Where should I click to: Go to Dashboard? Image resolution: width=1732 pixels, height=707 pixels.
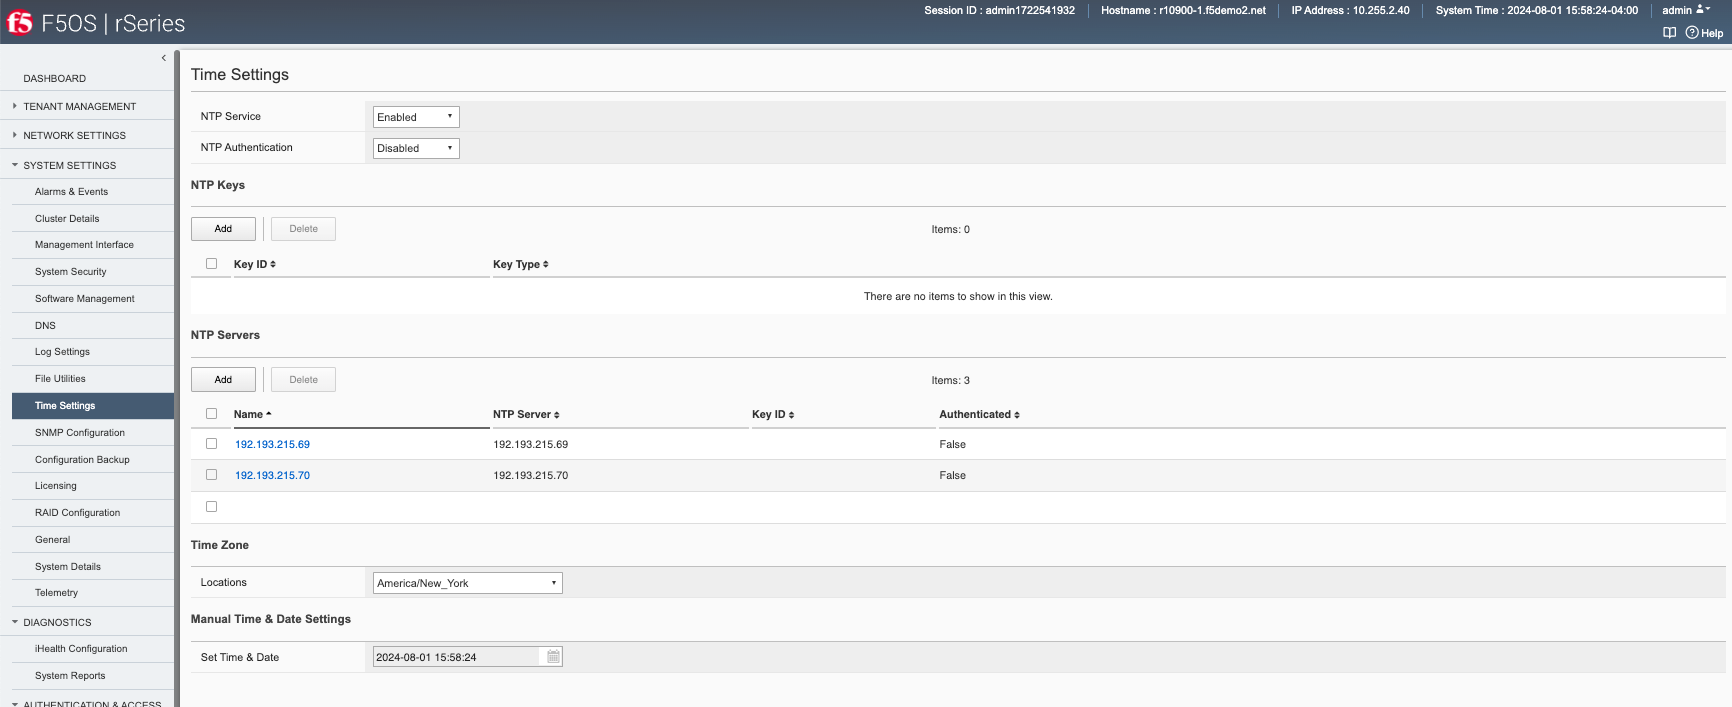(x=55, y=78)
